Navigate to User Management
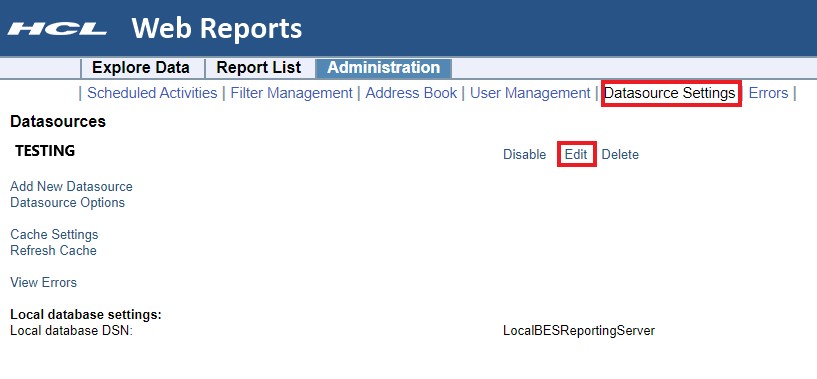This screenshot has height=379, width=817. [530, 93]
